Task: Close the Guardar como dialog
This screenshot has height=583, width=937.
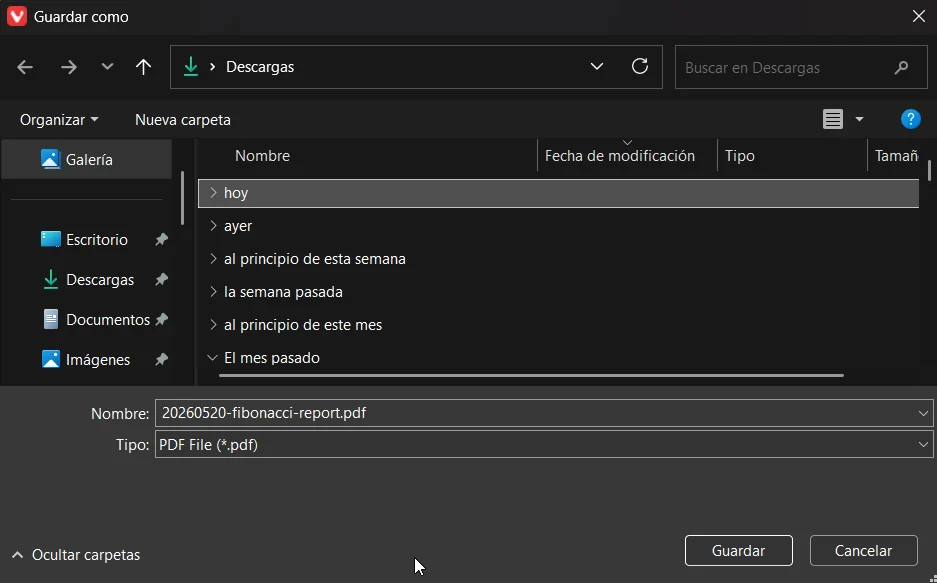Action: [919, 16]
